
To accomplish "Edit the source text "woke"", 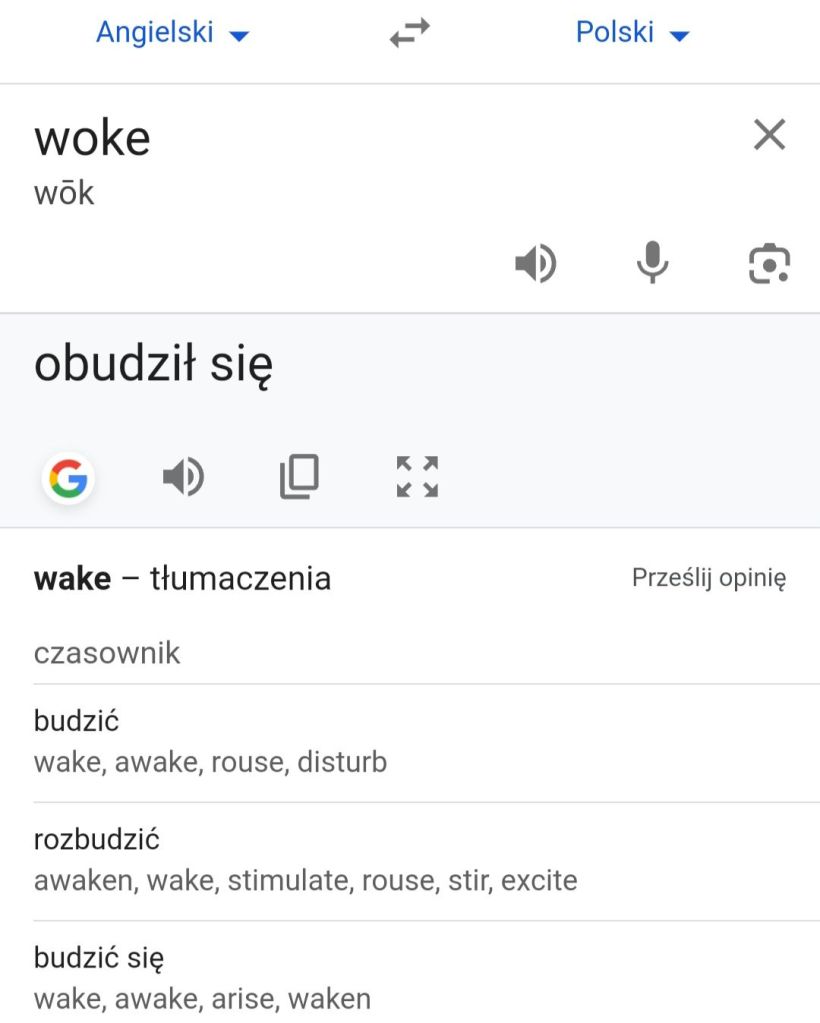I will (93, 137).
